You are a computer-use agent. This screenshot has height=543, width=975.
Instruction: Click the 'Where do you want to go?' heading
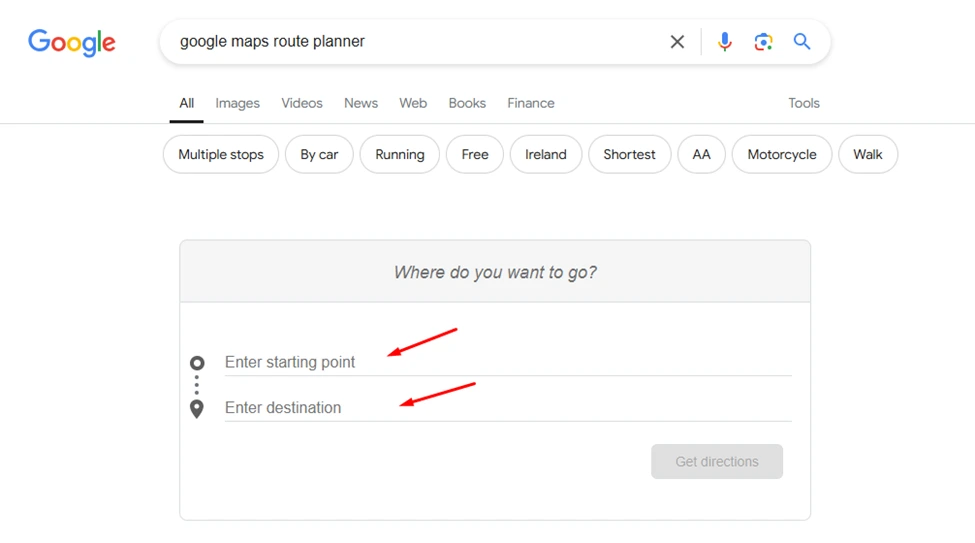[495, 272]
